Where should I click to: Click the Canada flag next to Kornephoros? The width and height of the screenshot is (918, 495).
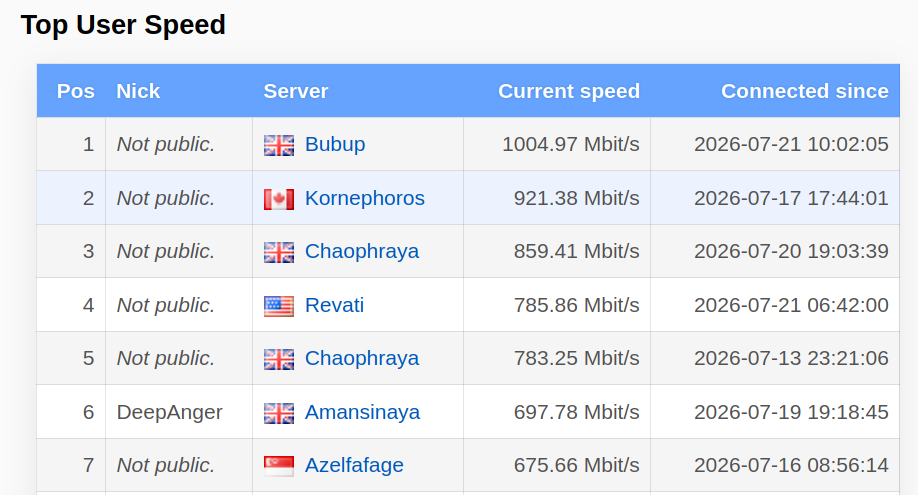click(279, 199)
